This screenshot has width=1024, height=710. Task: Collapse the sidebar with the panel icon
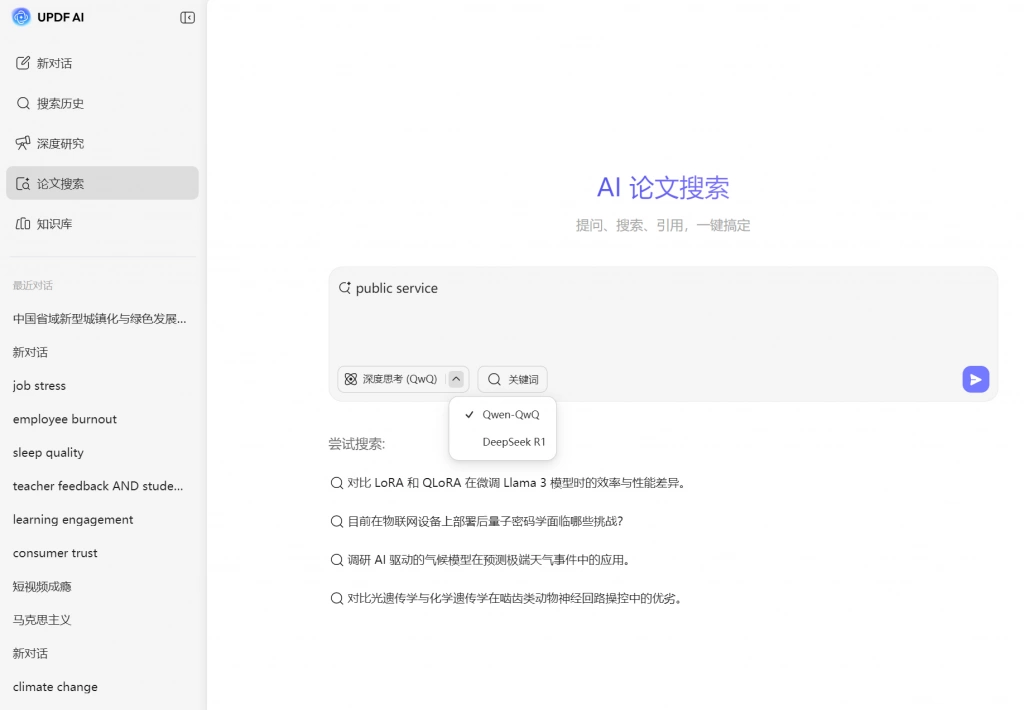click(x=187, y=18)
